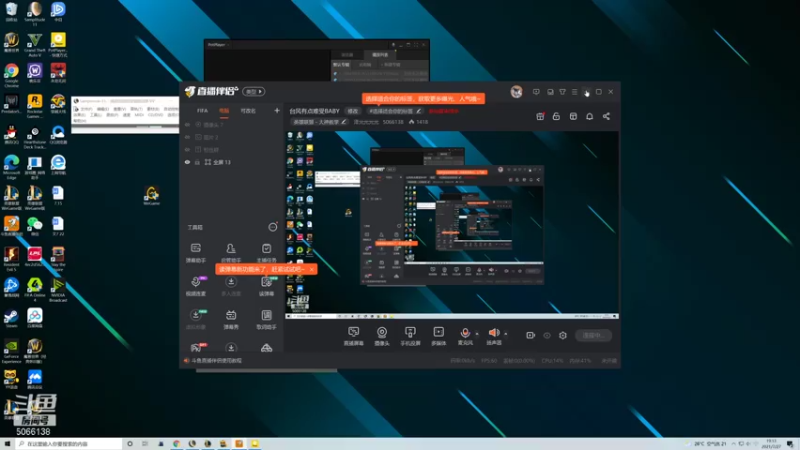The width and height of the screenshot is (800, 450).
Task: Open the 主播任务 tool
Action: pos(266,253)
